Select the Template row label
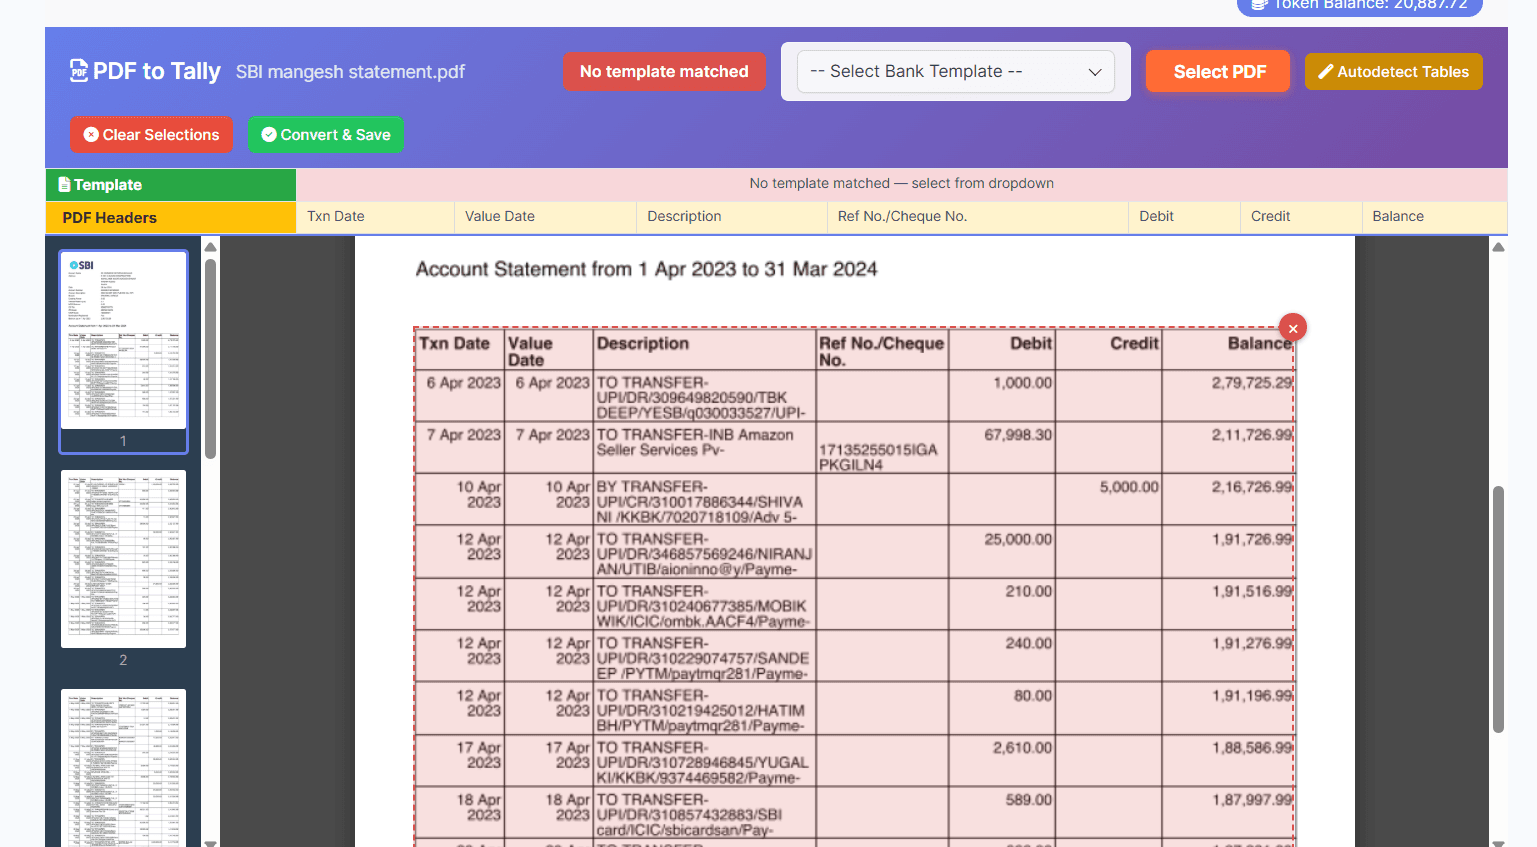1537x847 pixels. (x=170, y=185)
